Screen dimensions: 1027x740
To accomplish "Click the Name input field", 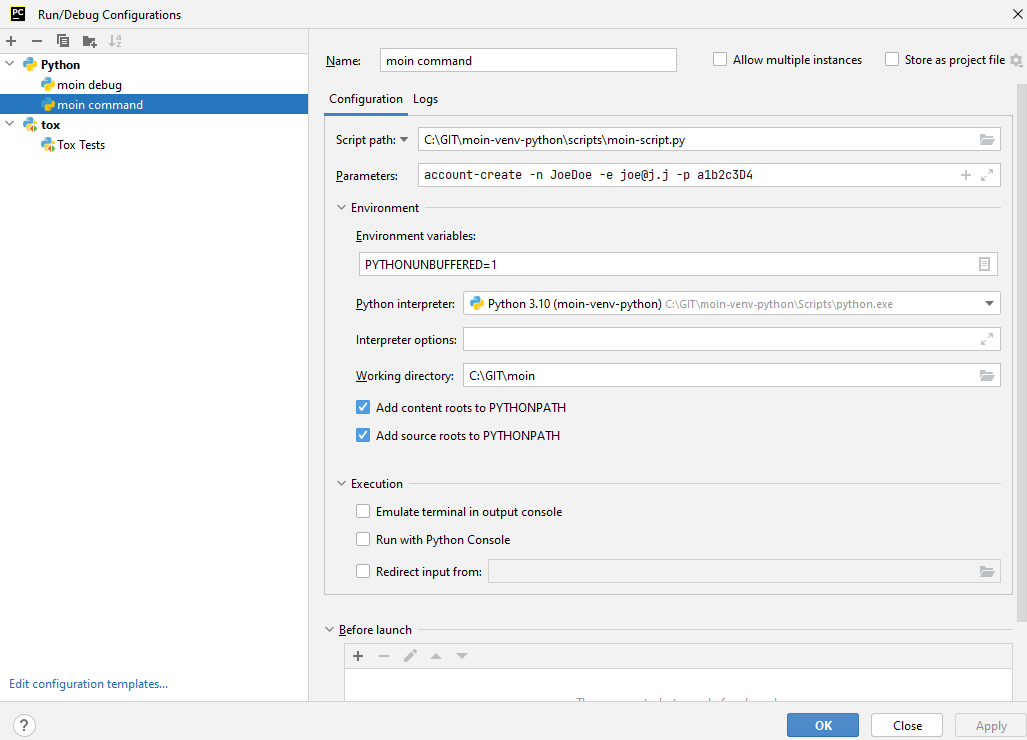I will [528, 60].
